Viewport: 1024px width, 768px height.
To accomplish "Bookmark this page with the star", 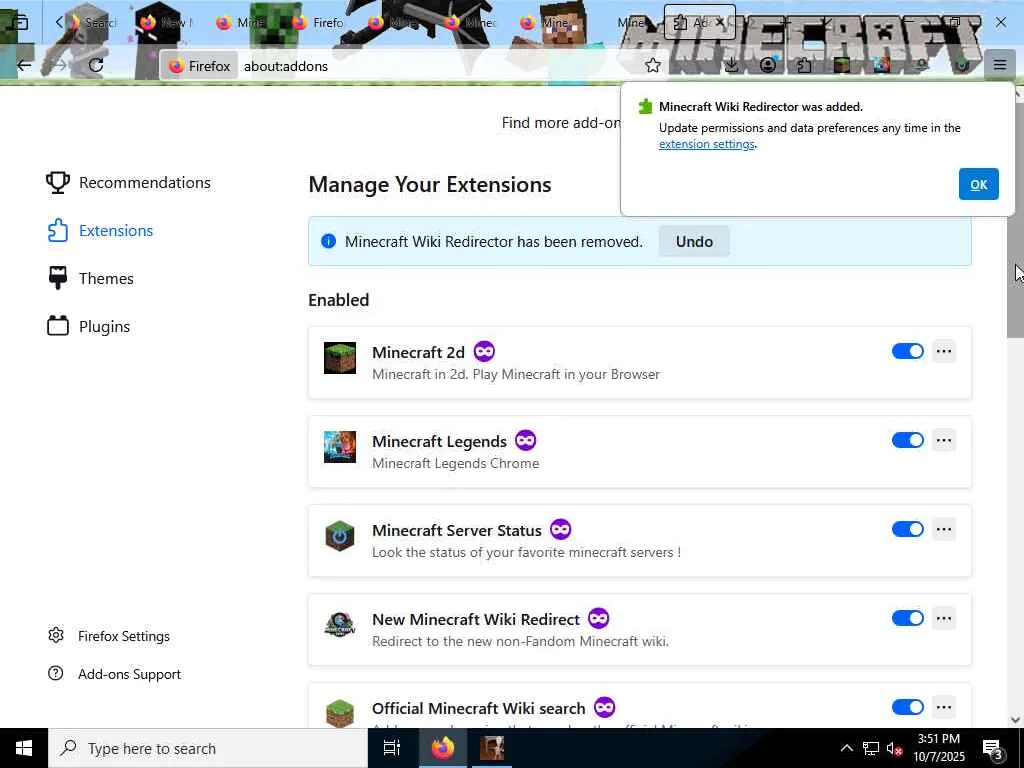I will coord(652,65).
